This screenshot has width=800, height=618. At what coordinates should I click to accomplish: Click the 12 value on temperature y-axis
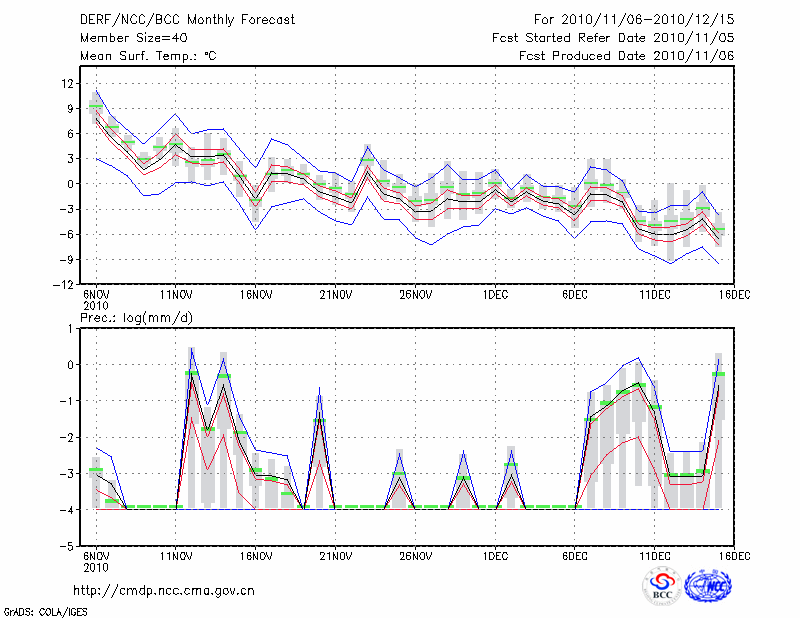point(68,83)
